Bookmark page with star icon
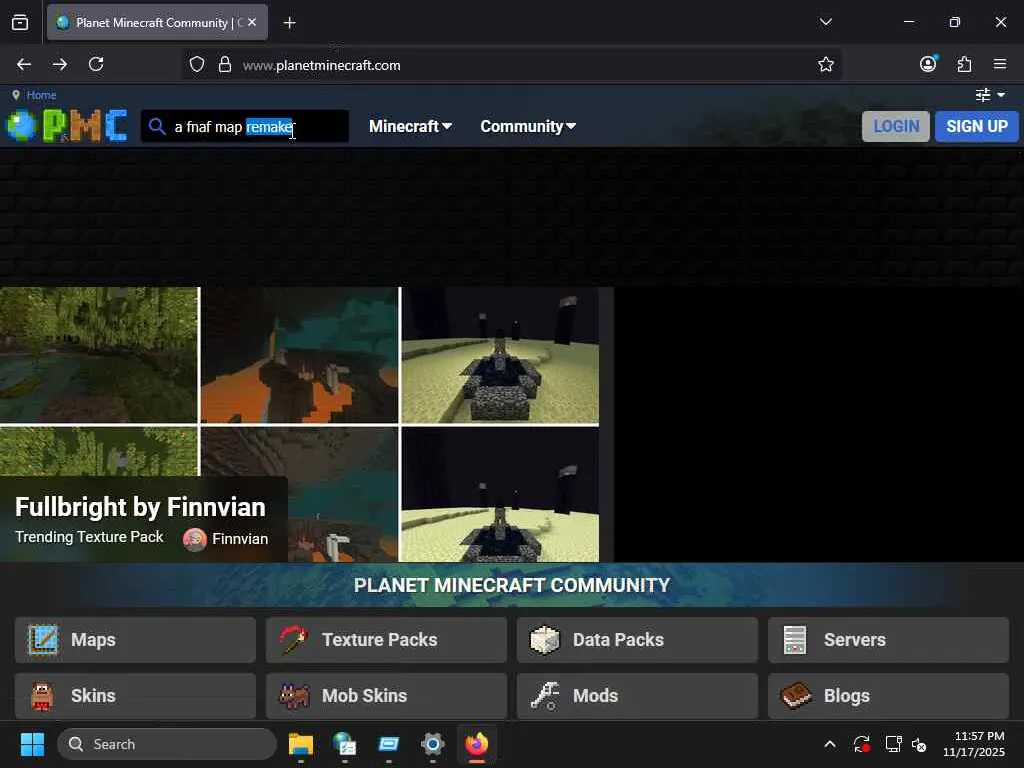Viewport: 1024px width, 768px height. (825, 64)
